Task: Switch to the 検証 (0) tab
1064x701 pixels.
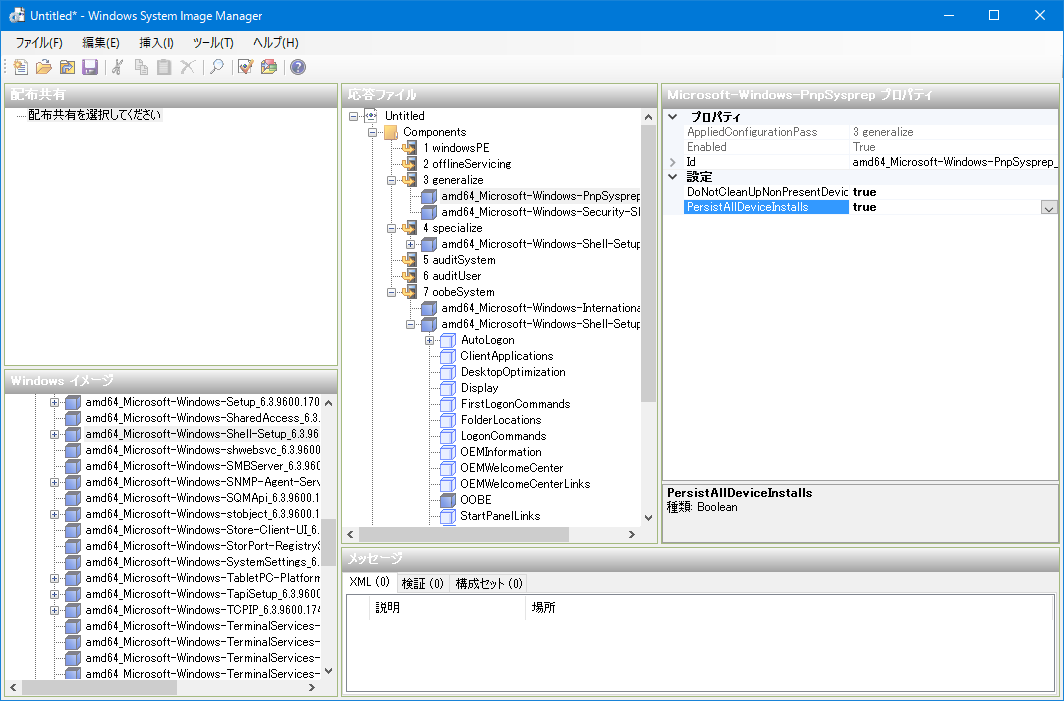Action: 421,583
